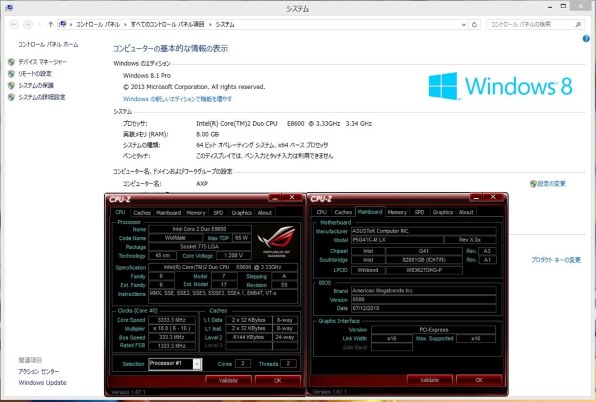Click the shield icon beside リモートの設定
596x402 pixels.
11,74
